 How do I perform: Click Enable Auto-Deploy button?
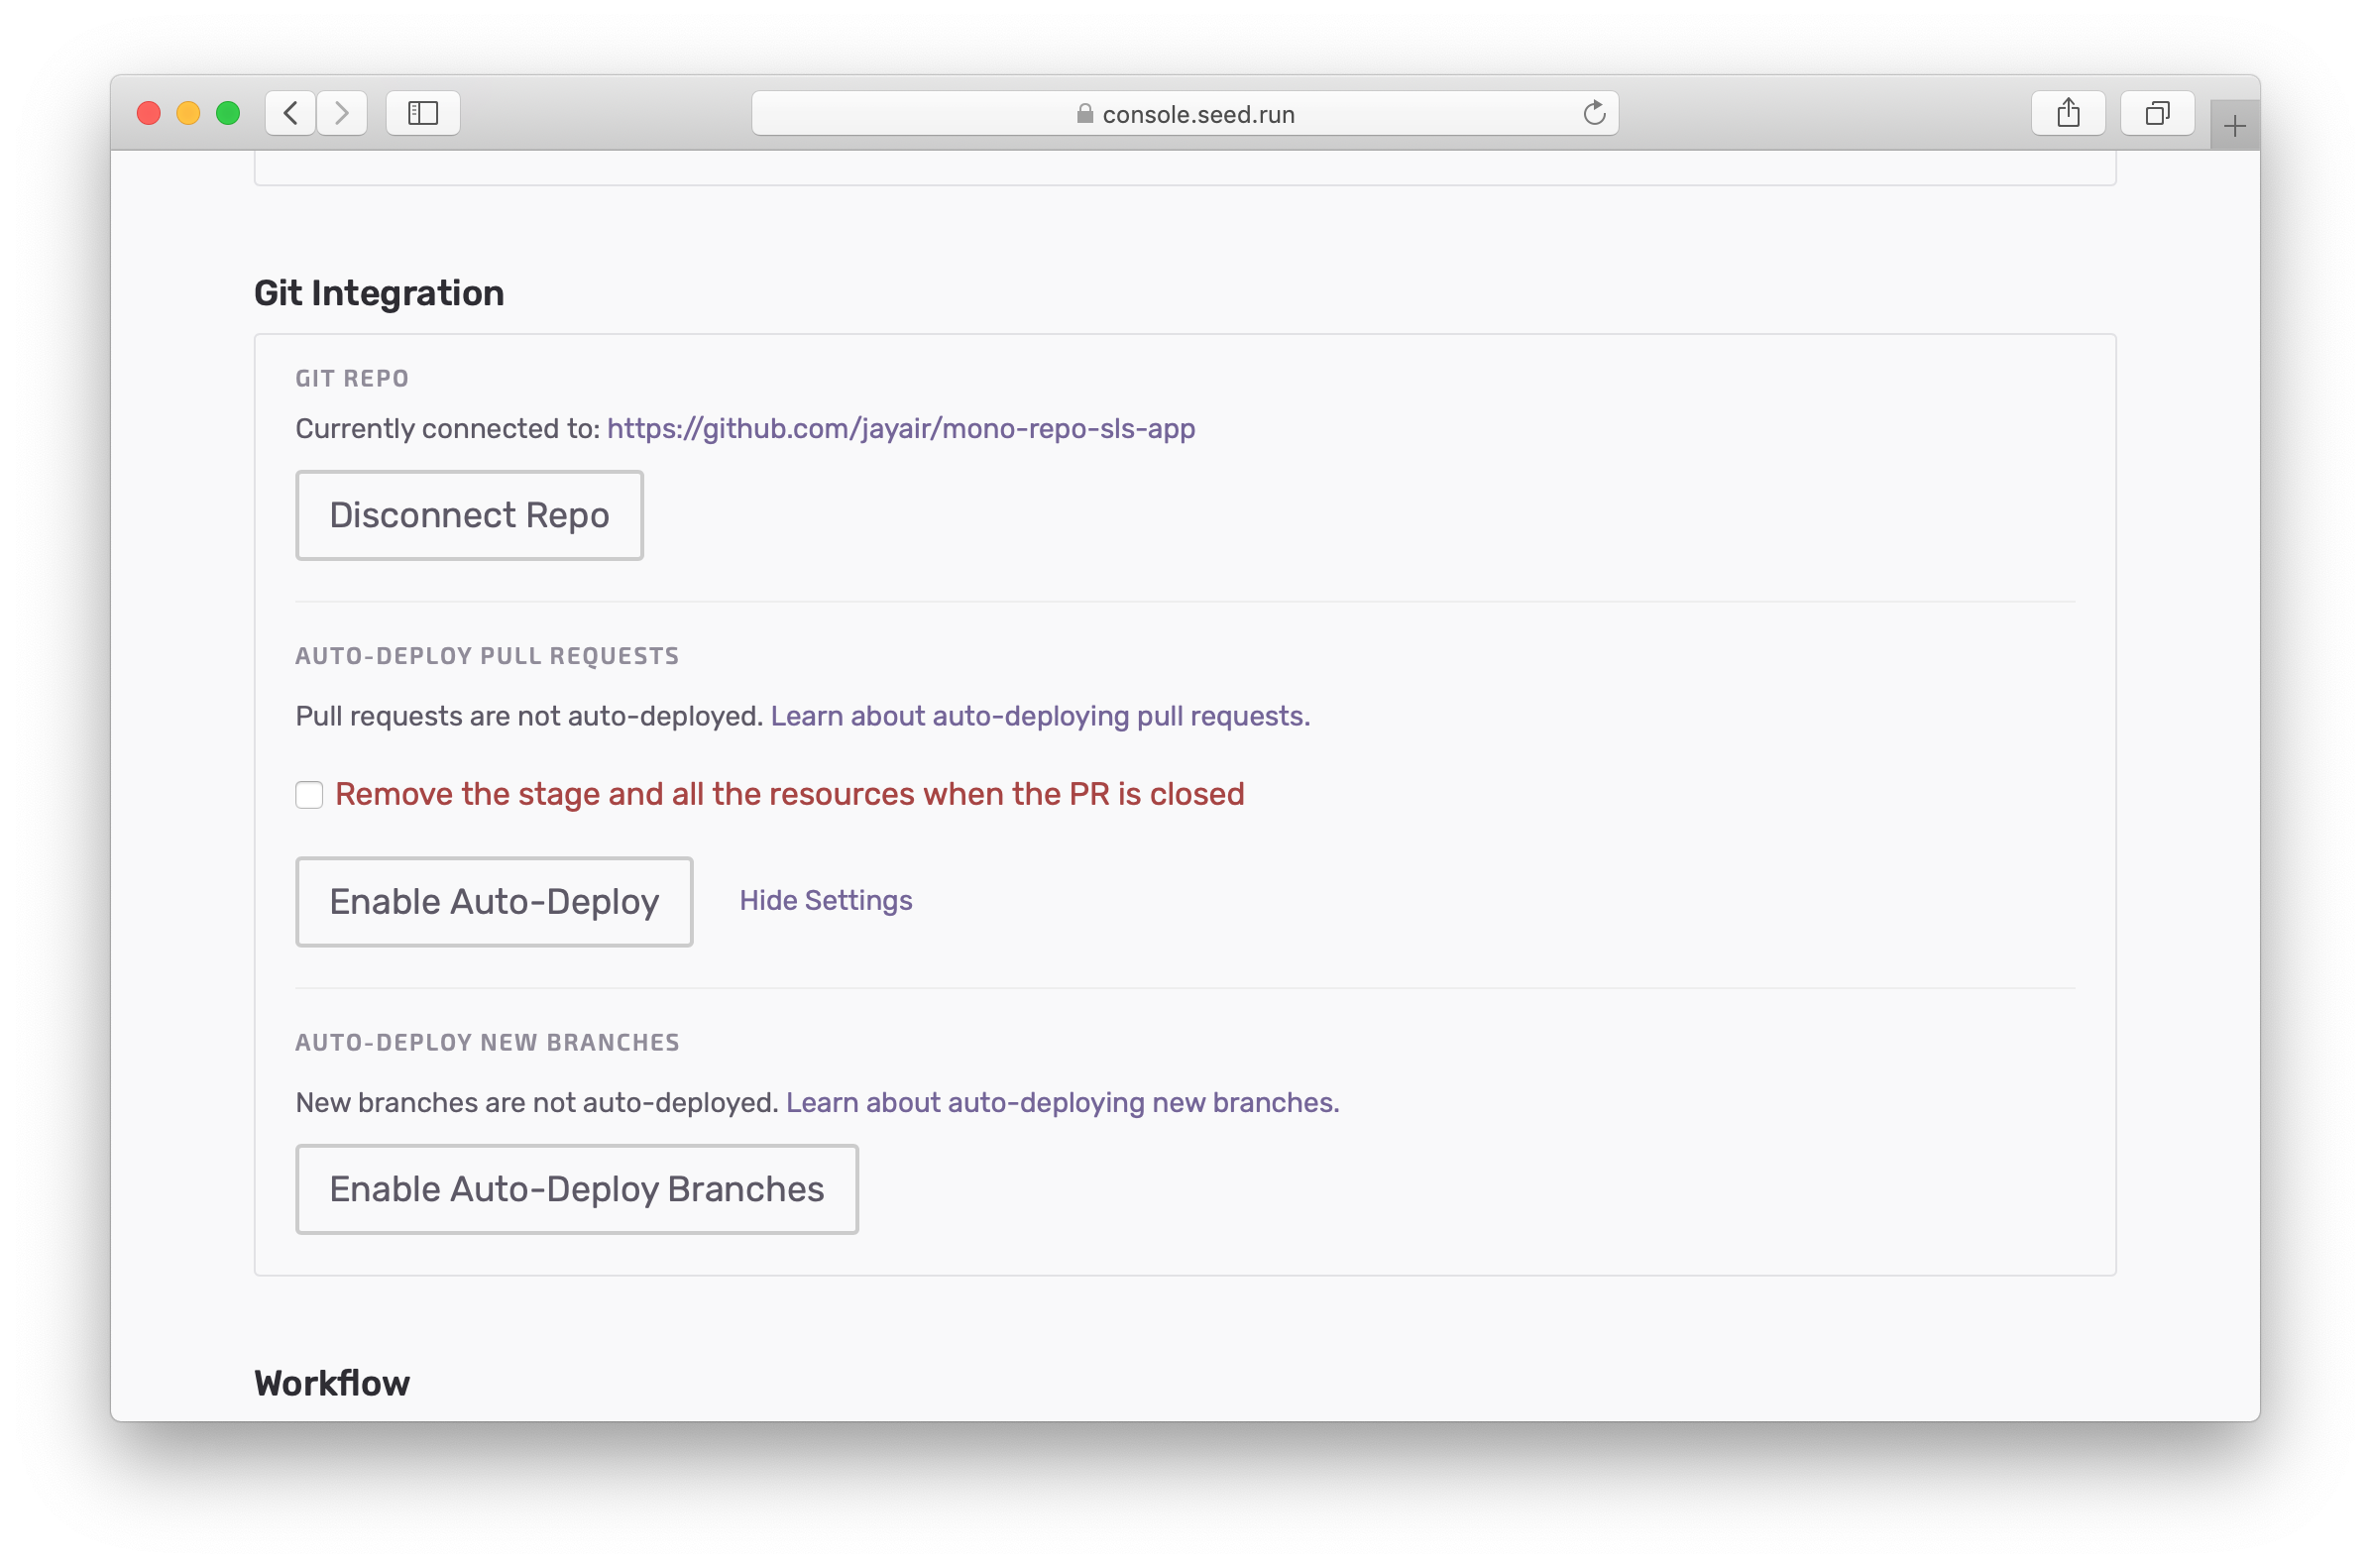[x=494, y=902]
